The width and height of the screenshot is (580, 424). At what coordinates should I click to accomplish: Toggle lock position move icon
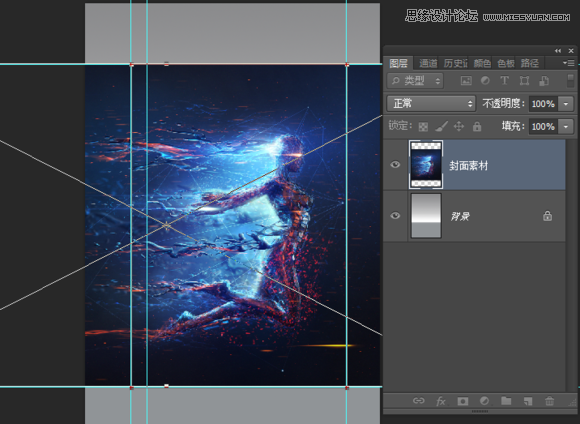pyautogui.click(x=459, y=127)
